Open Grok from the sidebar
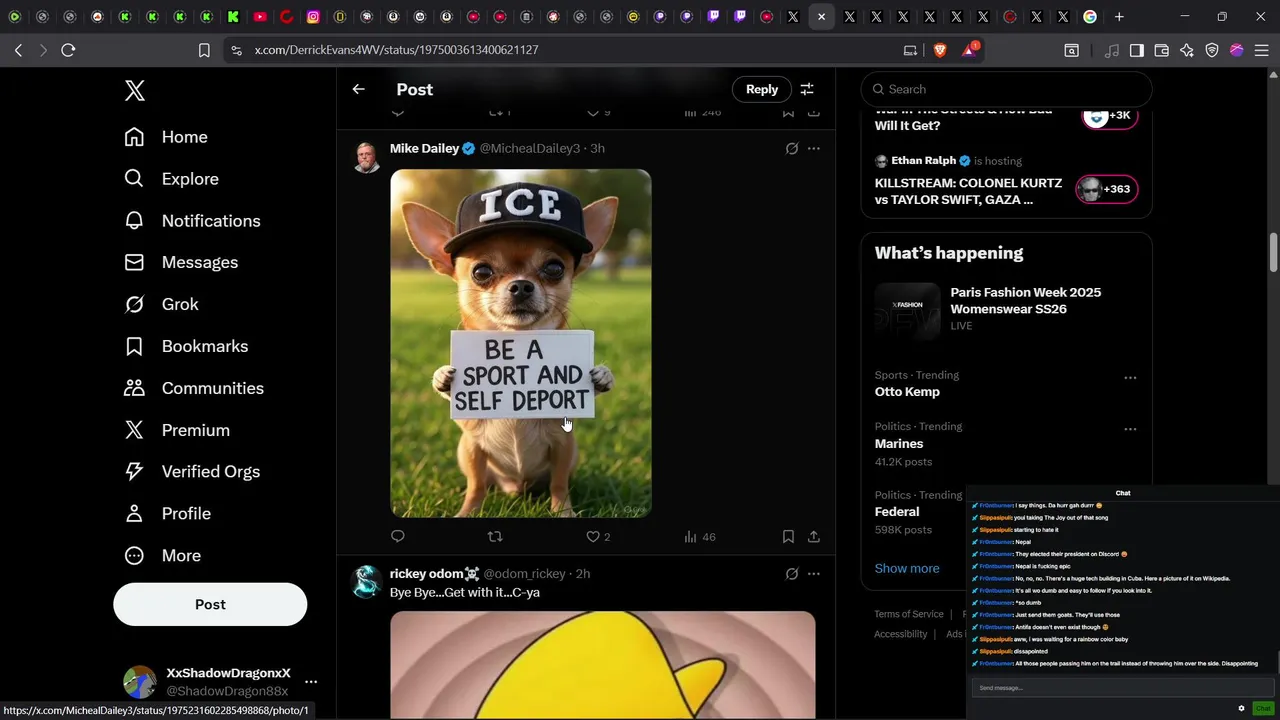Screen dimensions: 1280x720 161,304
